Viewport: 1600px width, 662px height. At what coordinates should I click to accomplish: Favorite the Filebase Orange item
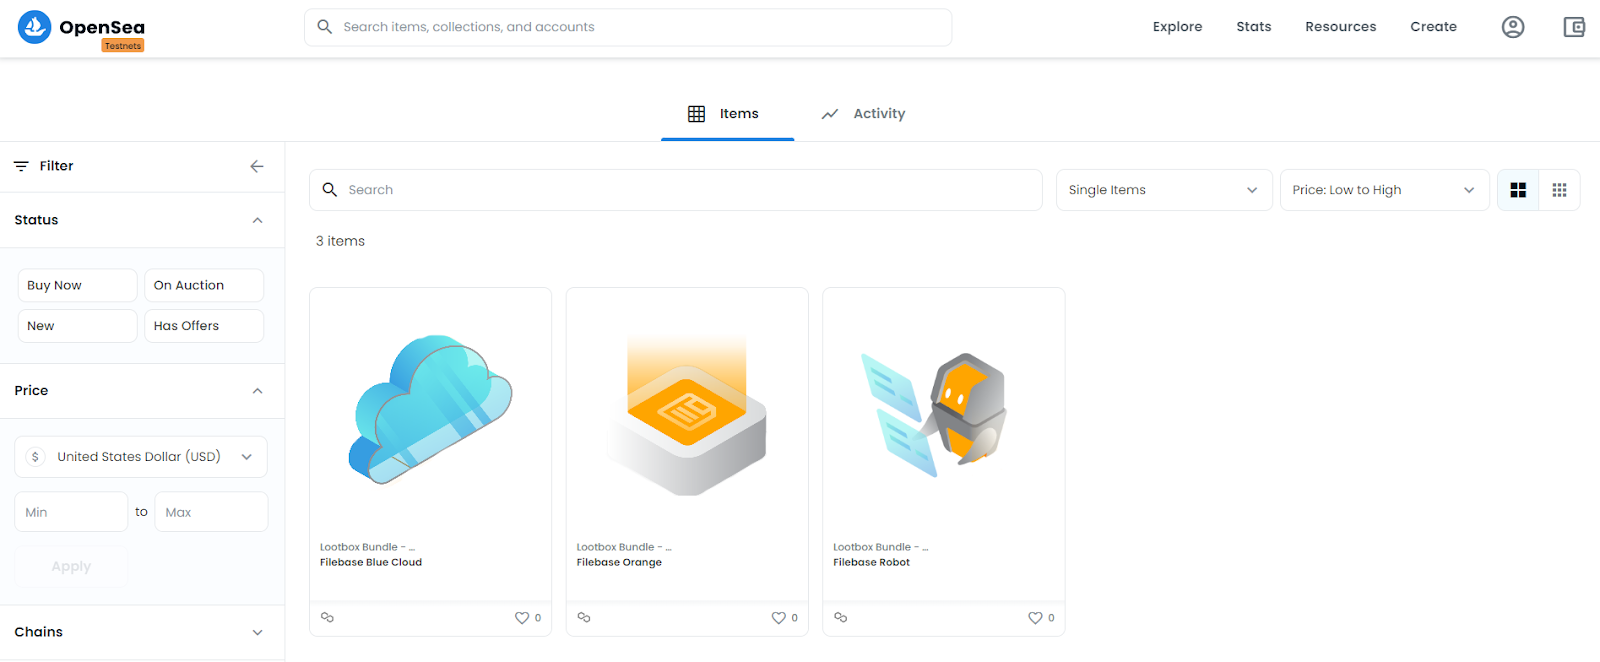(x=778, y=618)
